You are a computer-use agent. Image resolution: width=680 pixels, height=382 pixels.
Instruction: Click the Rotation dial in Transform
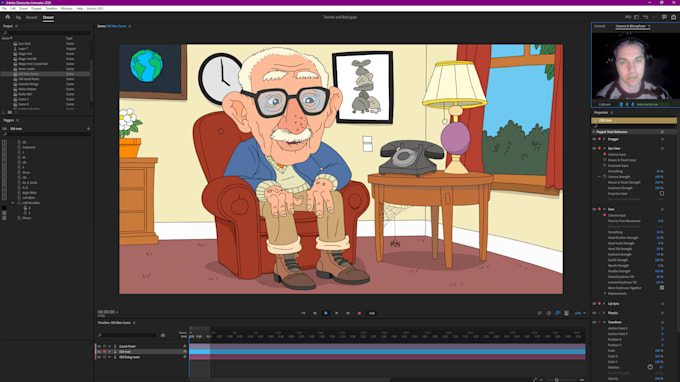(x=650, y=367)
